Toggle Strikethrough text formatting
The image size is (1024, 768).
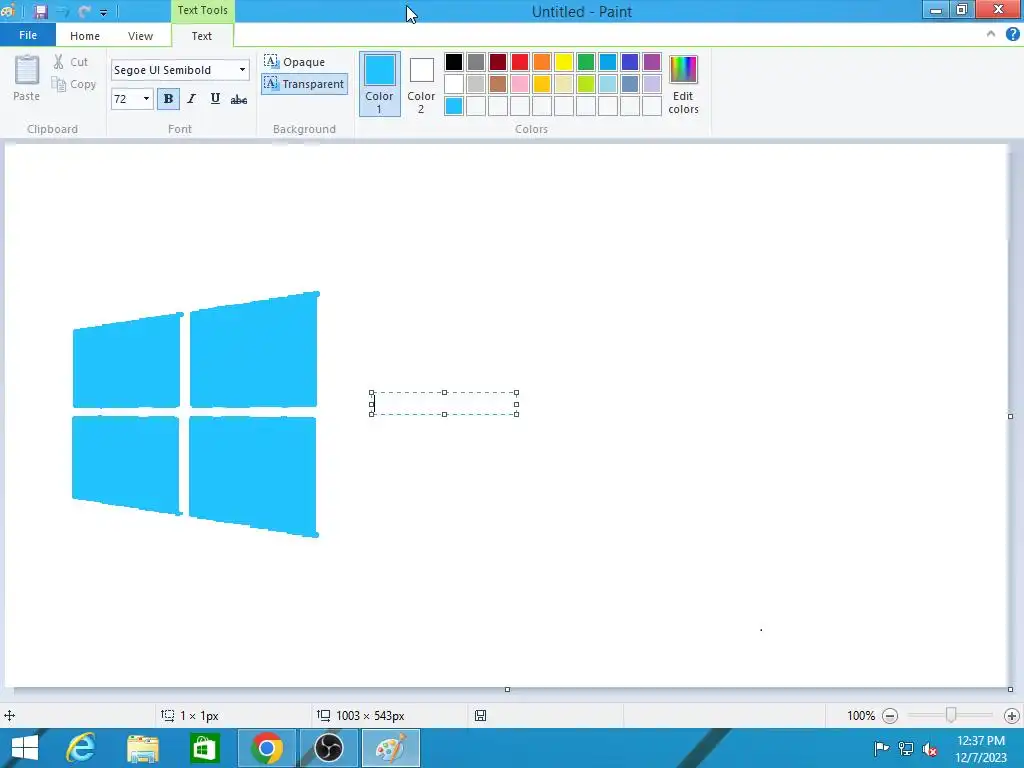[239, 99]
